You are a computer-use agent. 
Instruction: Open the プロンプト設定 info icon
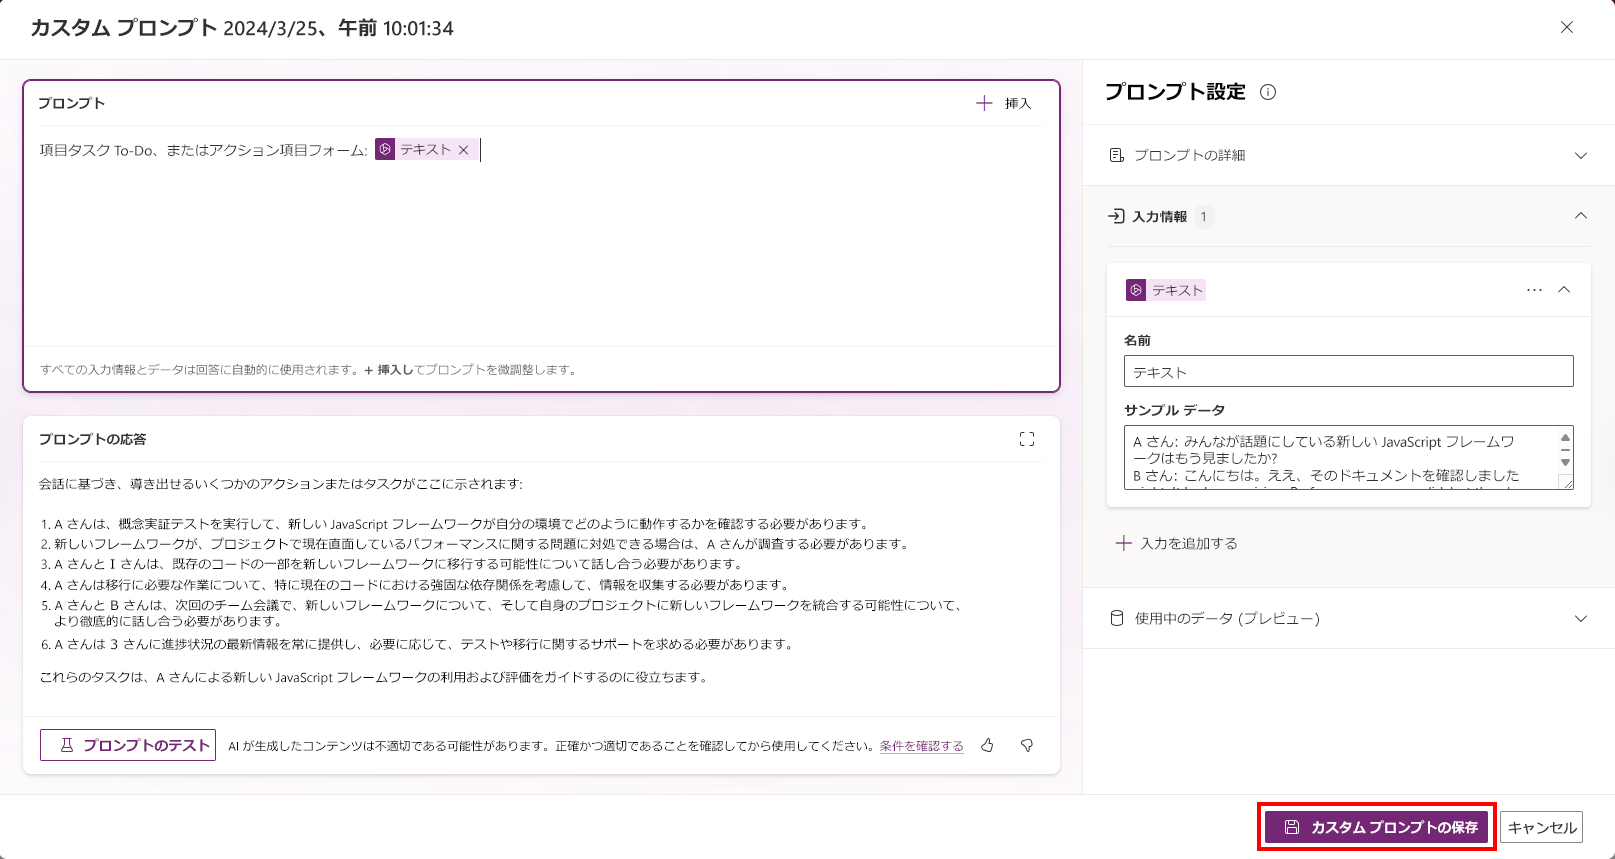pyautogui.click(x=1268, y=92)
